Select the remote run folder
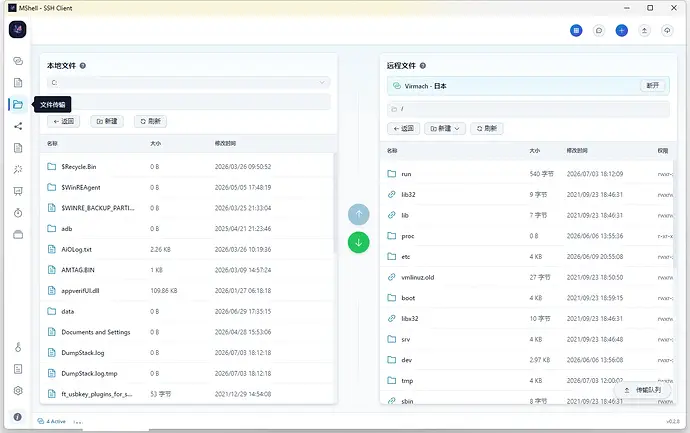The image size is (690, 433). coord(527,174)
